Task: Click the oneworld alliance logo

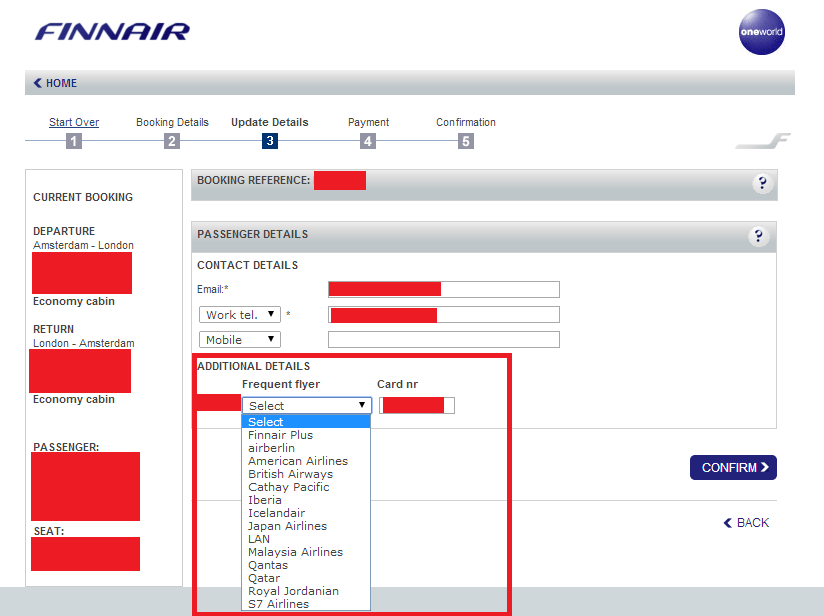Action: tap(761, 32)
